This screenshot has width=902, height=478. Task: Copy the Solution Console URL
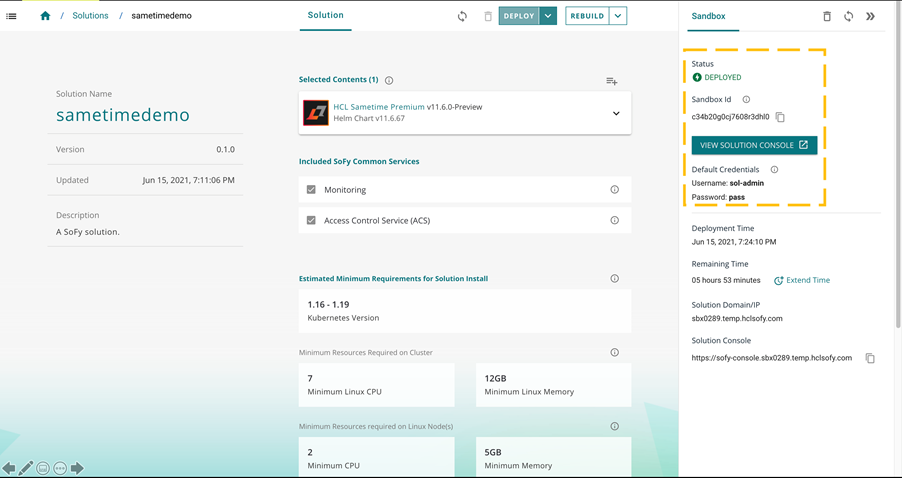[870, 358]
